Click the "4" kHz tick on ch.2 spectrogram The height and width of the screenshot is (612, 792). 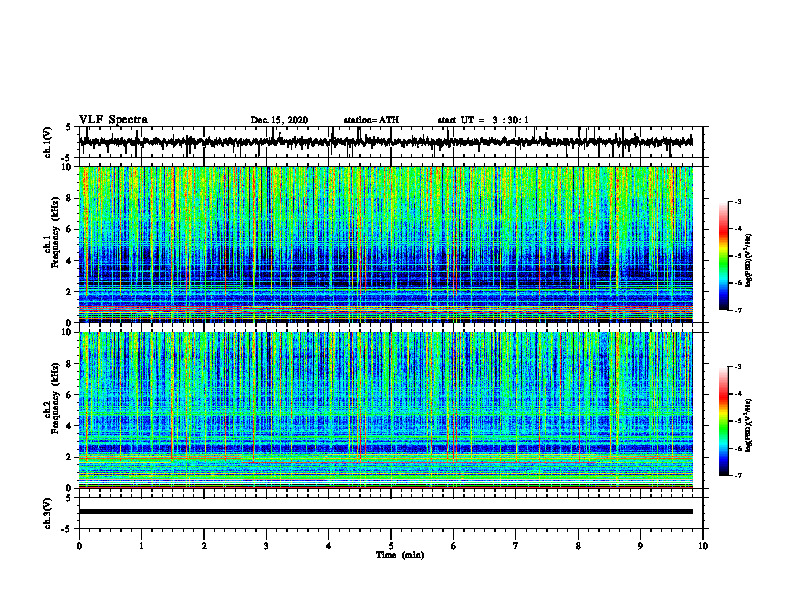coord(70,426)
